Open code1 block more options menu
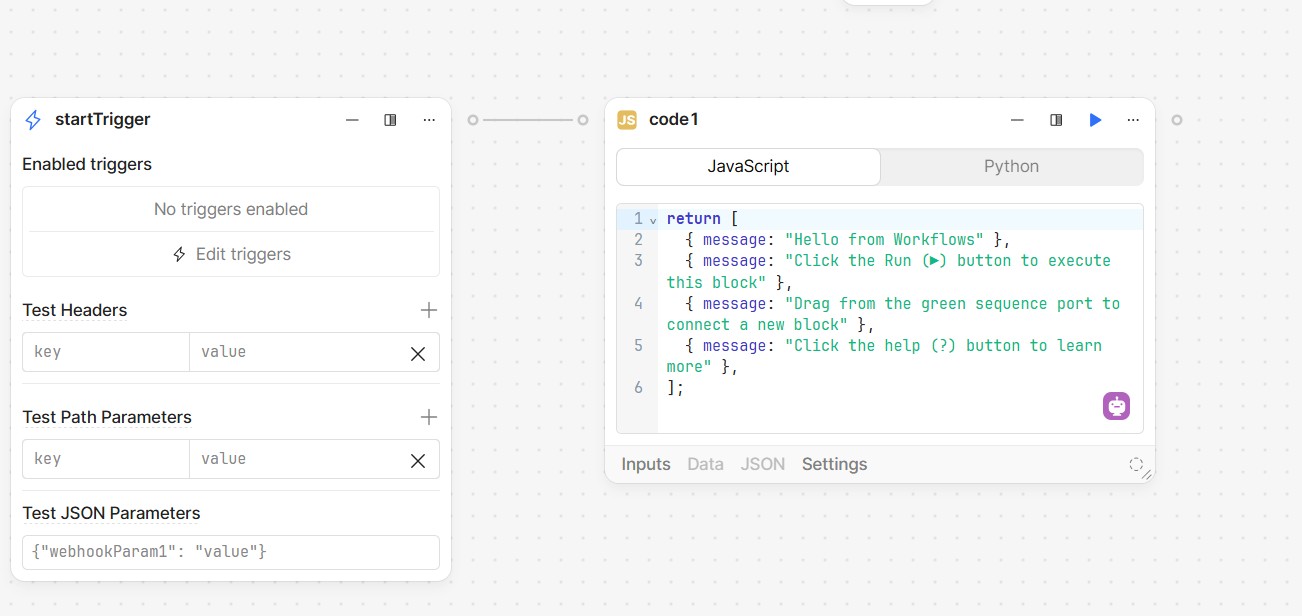The width and height of the screenshot is (1302, 616). [1133, 120]
